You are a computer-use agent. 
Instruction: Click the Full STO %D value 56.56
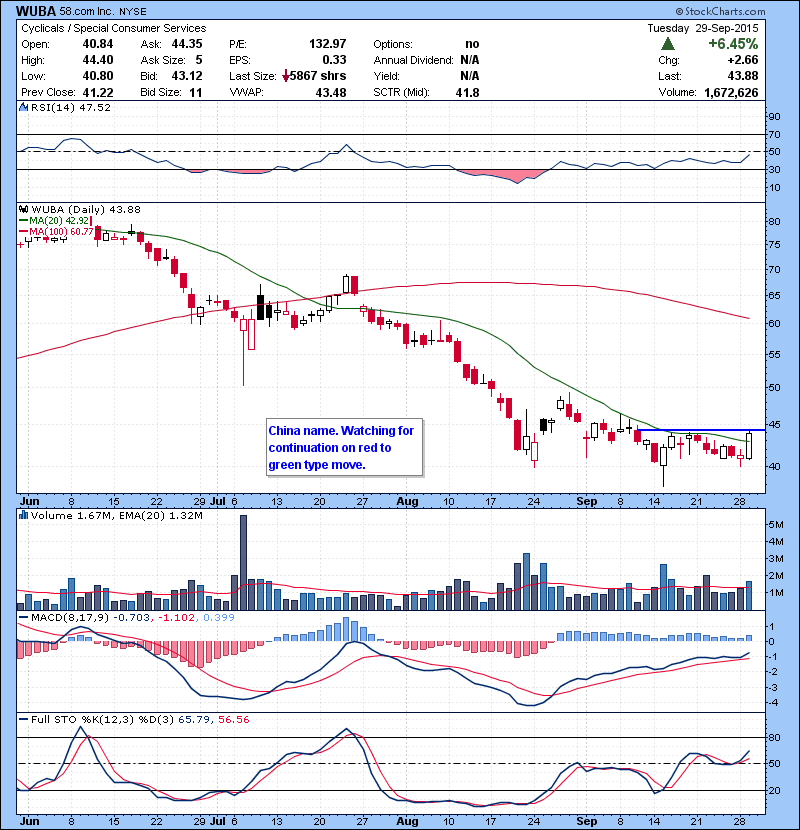coord(233,719)
